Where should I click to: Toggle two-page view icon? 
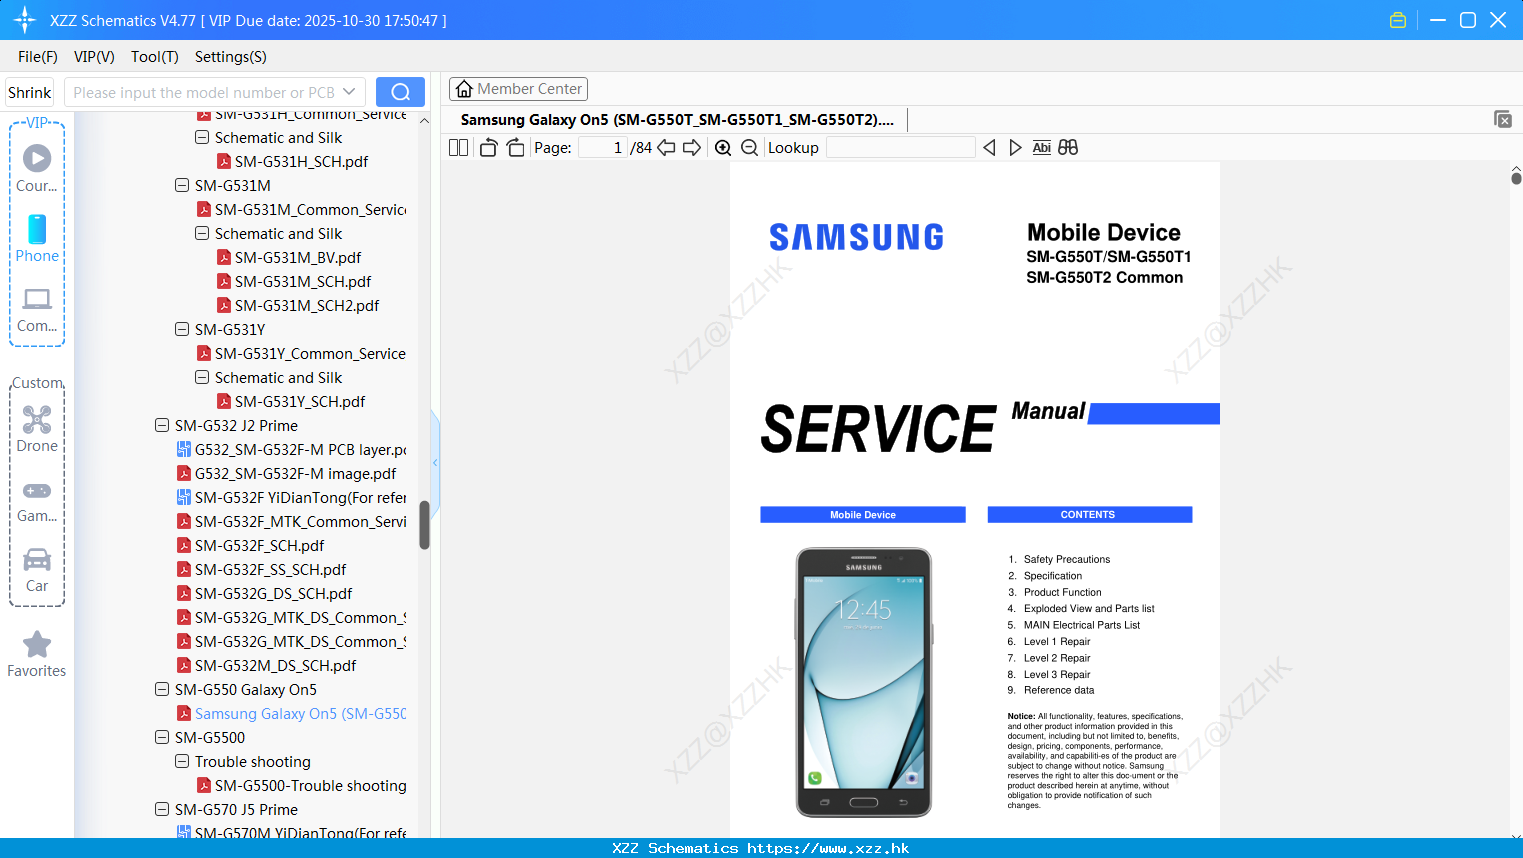[458, 147]
